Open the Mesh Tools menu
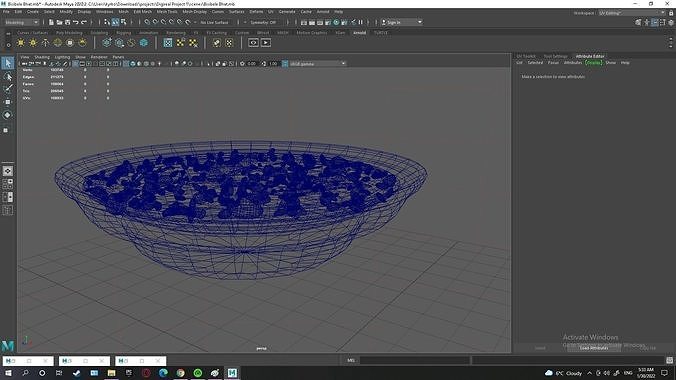This screenshot has width=676, height=380. pyautogui.click(x=167, y=12)
